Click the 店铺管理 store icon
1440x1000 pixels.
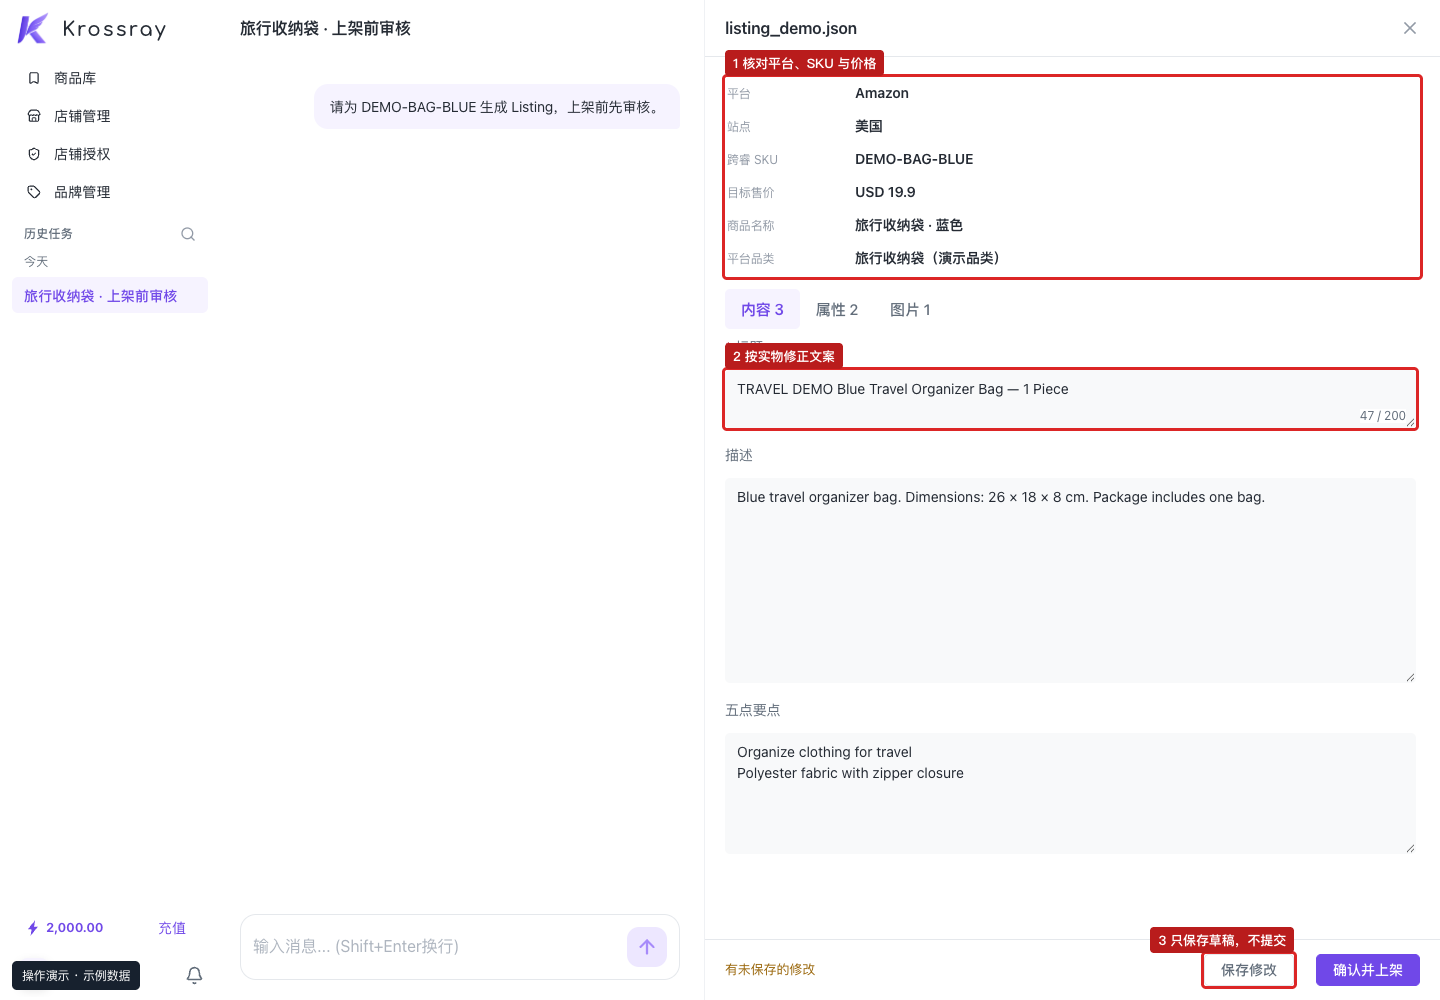click(x=34, y=116)
